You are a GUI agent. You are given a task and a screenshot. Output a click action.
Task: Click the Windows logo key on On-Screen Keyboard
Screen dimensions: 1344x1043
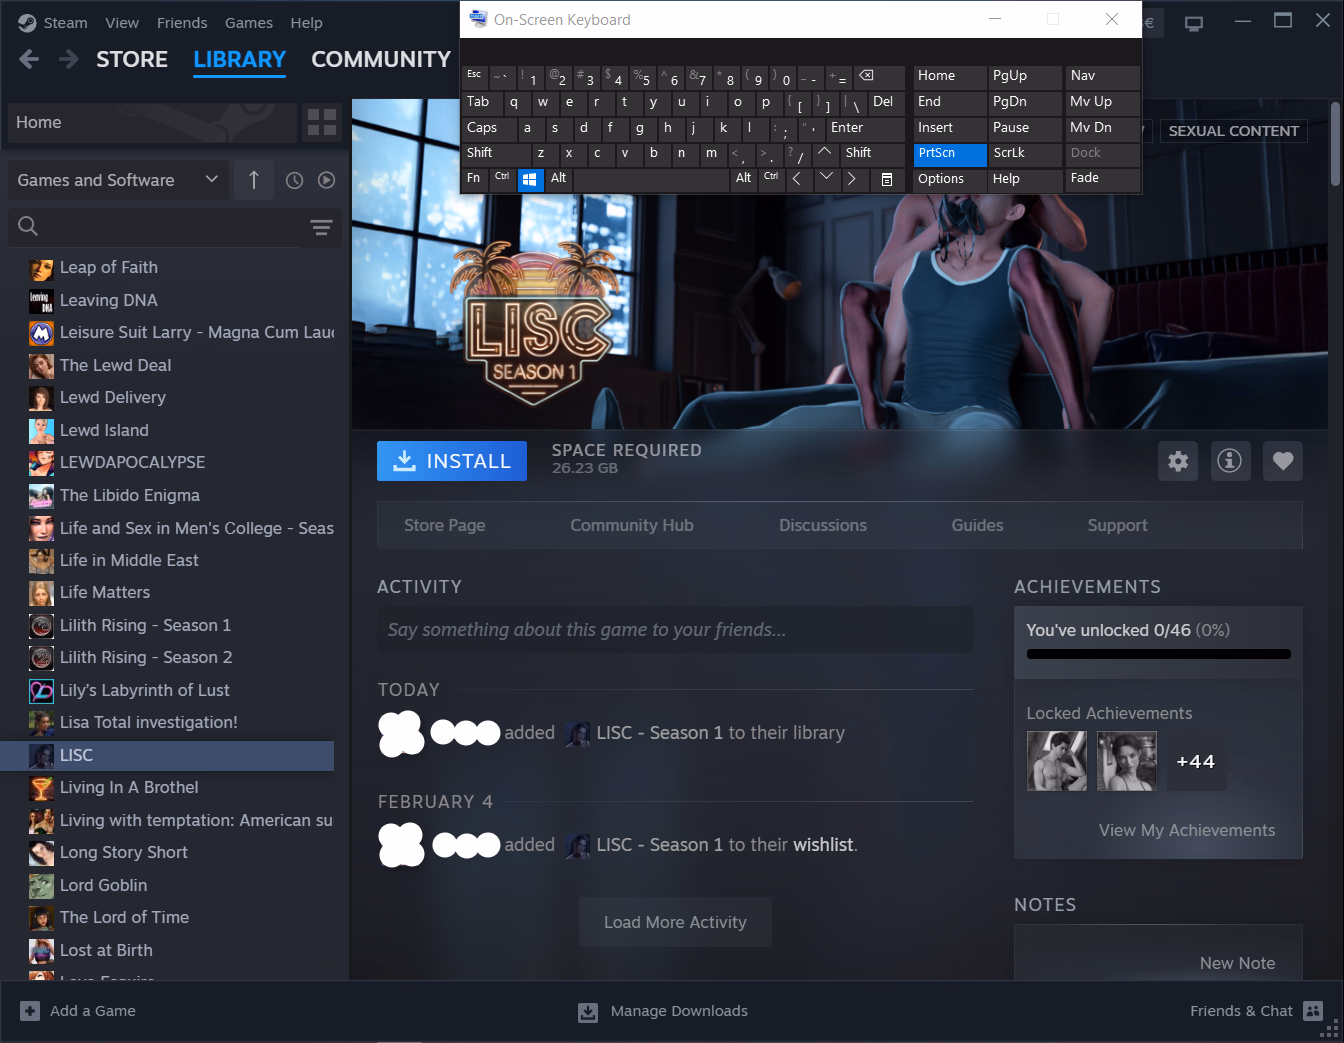tap(530, 180)
